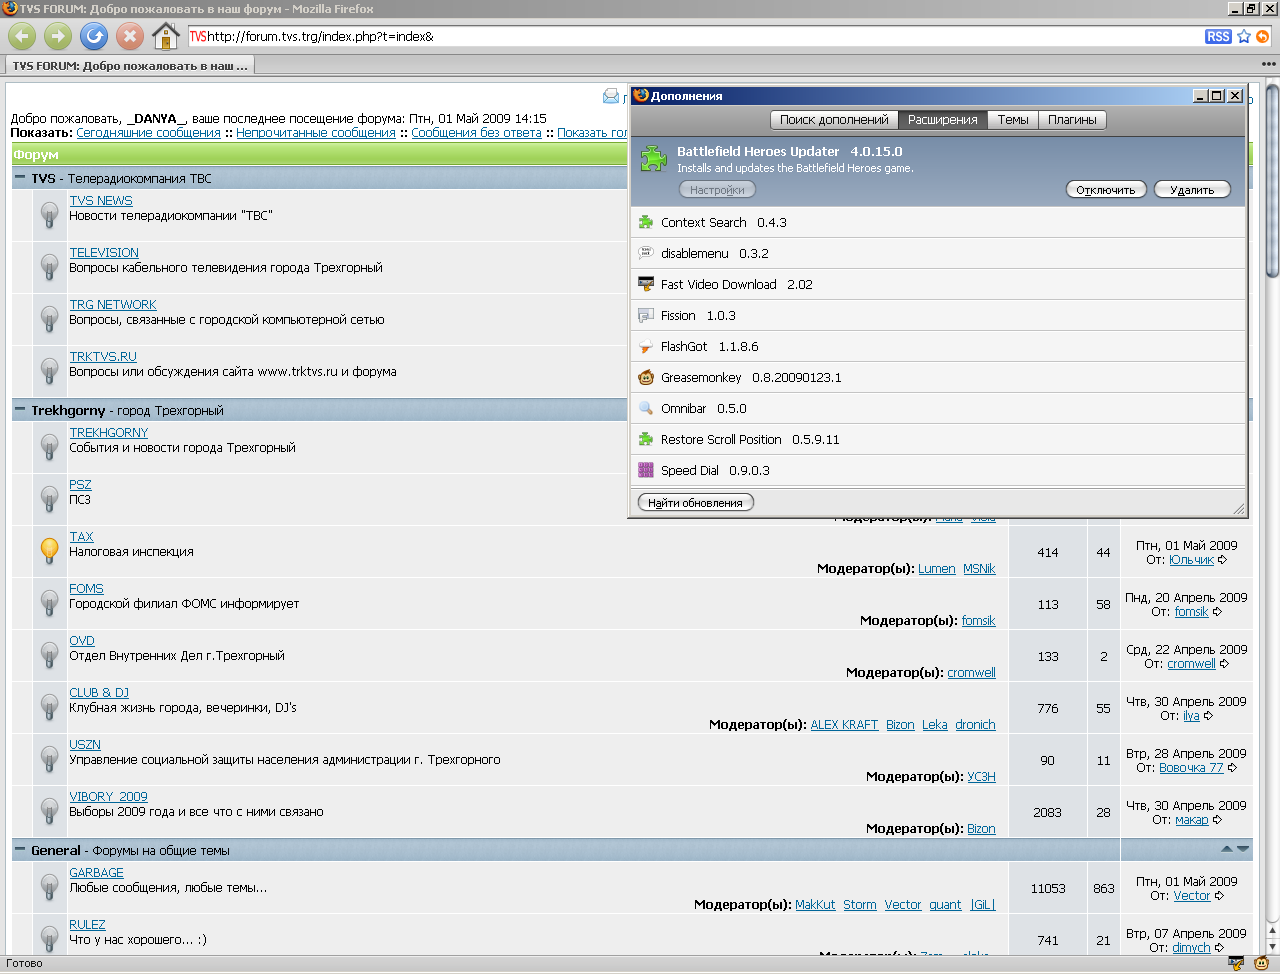Collapse the TVS forum category
1282x974 pixels.
pyautogui.click(x=20, y=178)
